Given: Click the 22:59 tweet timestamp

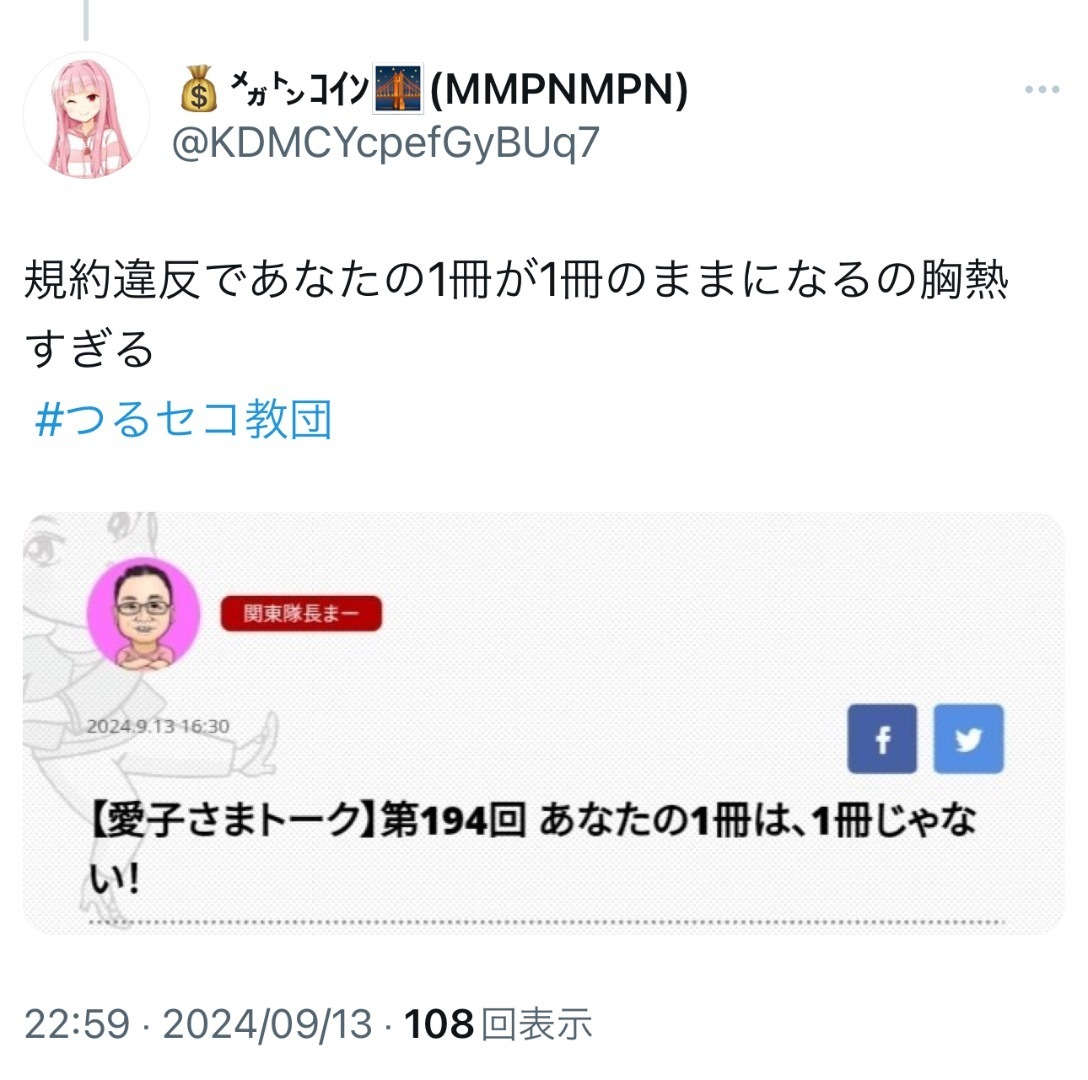Looking at the screenshot, I should click(x=77, y=1024).
